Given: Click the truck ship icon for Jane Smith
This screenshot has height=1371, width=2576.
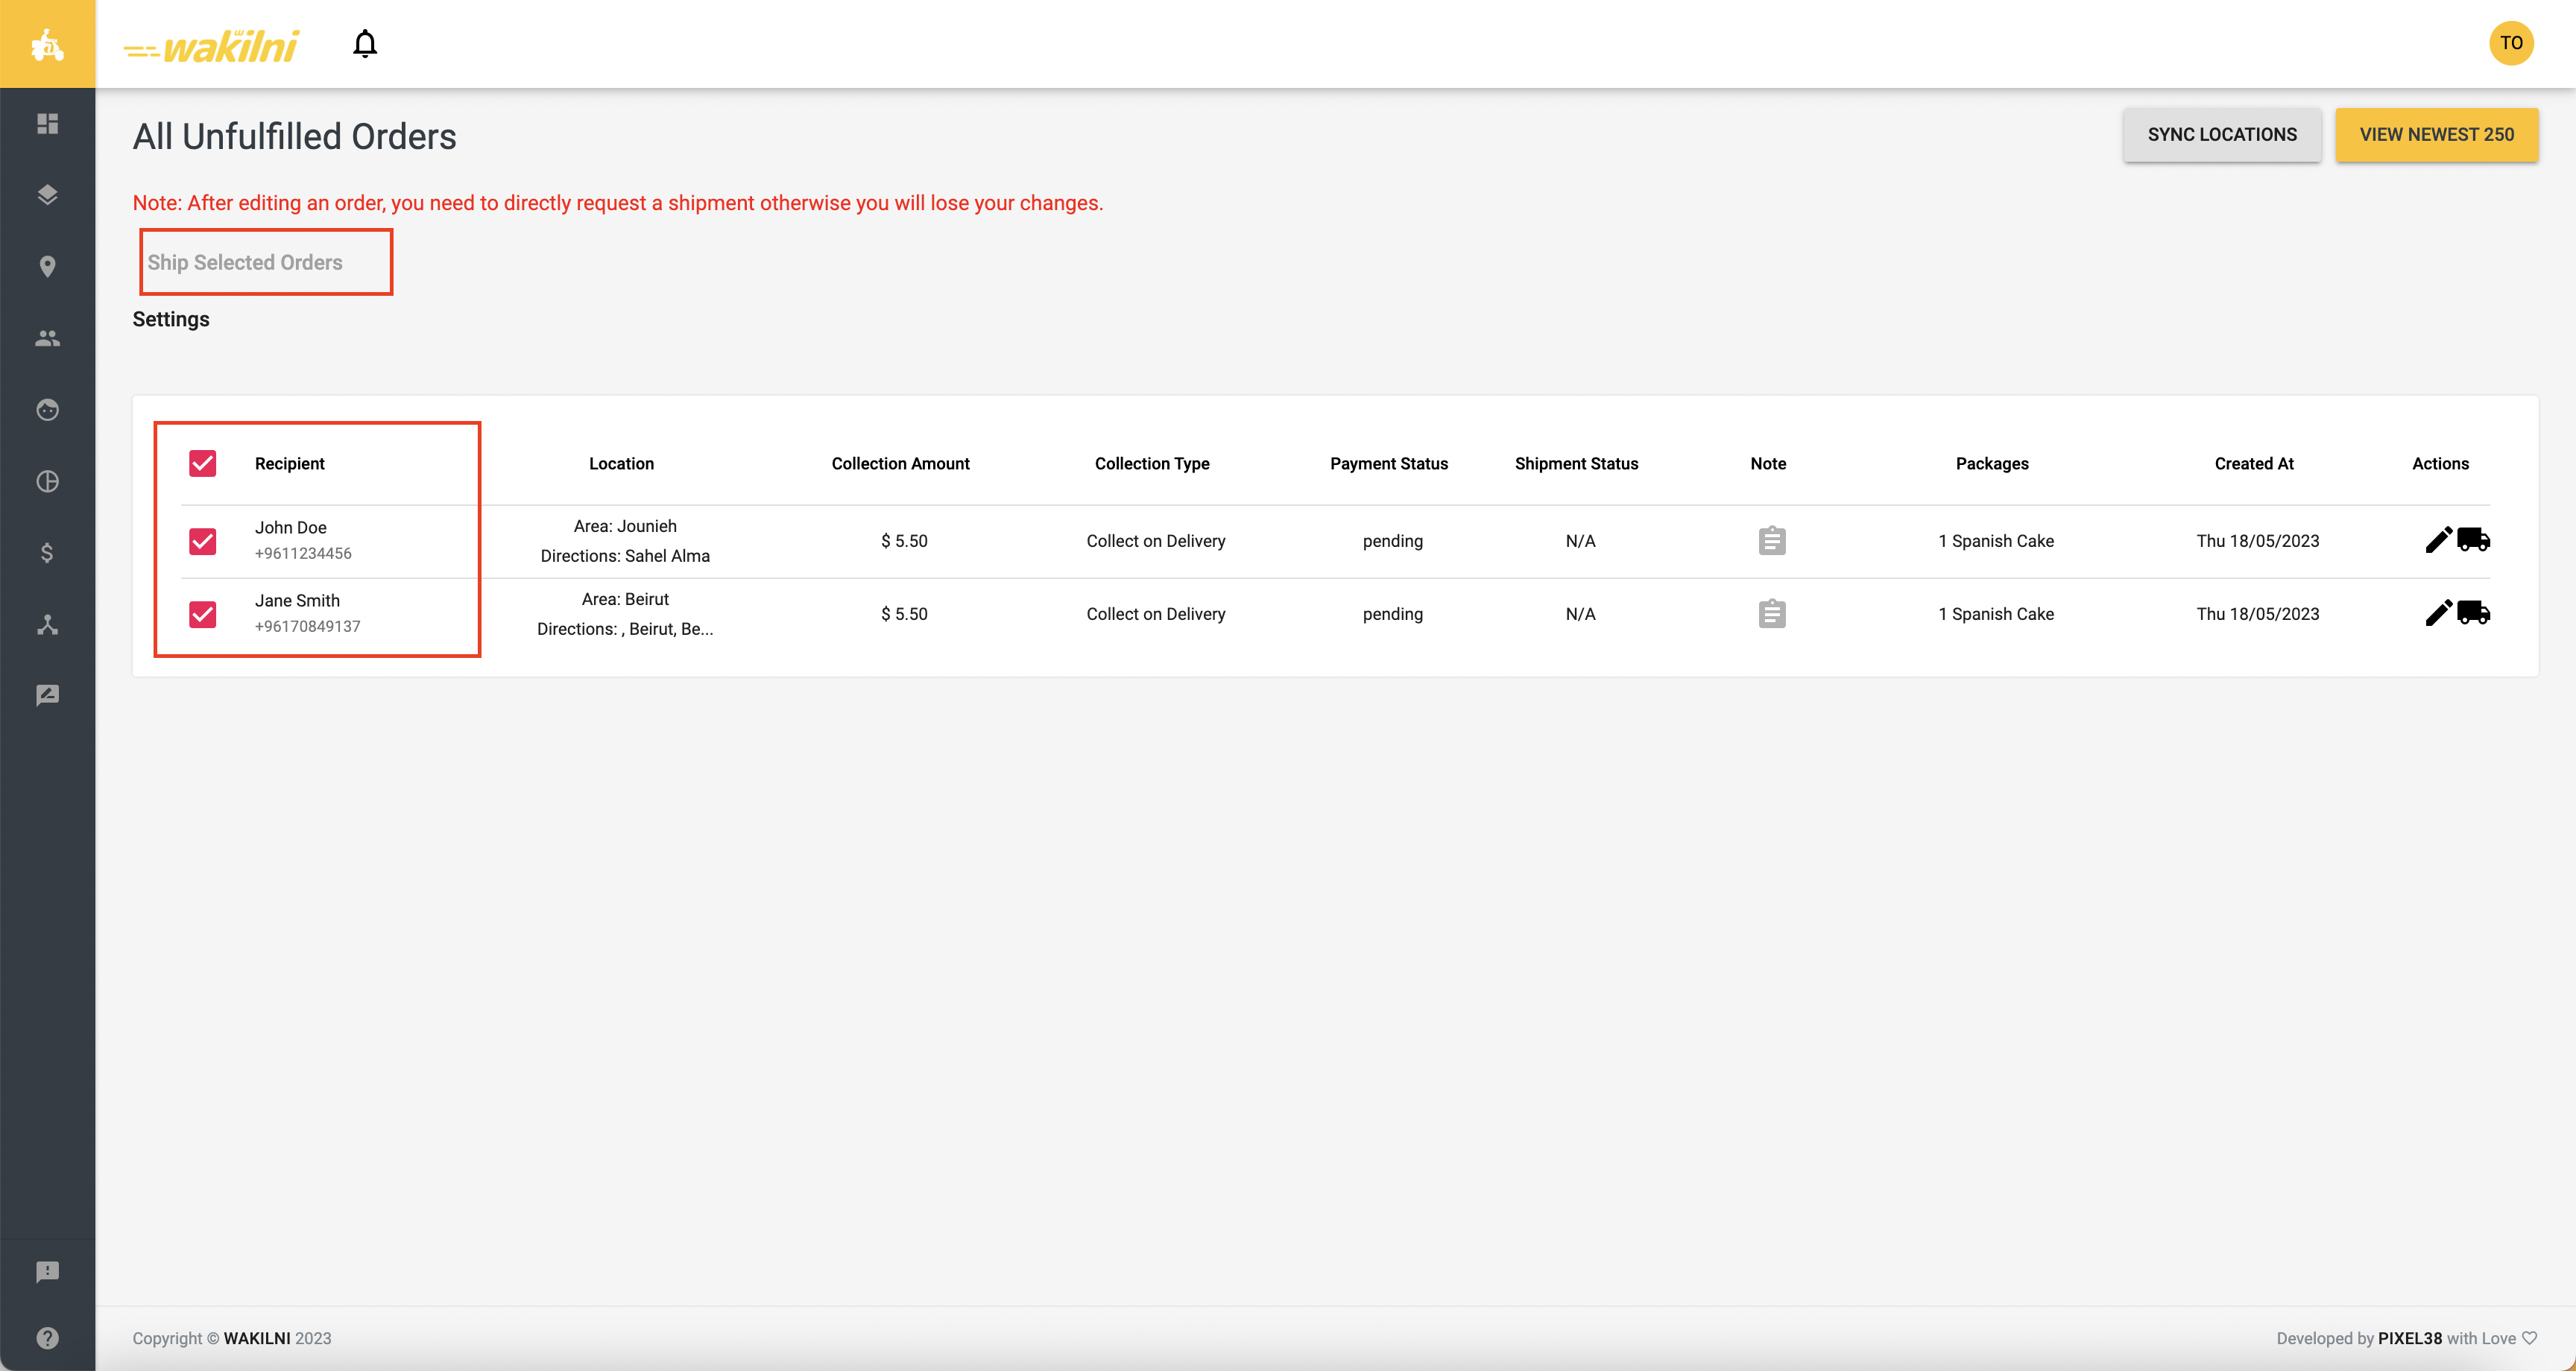Looking at the screenshot, I should point(2474,613).
